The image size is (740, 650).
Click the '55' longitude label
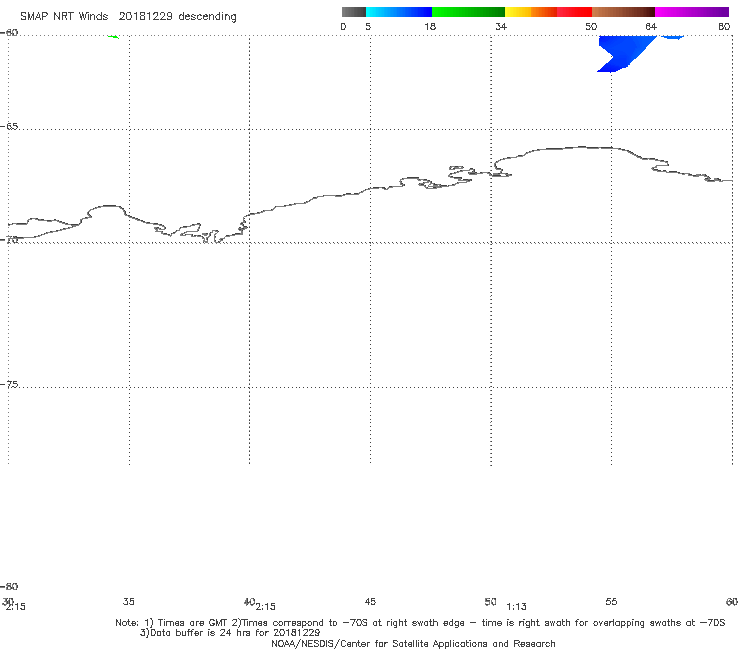tap(611, 601)
